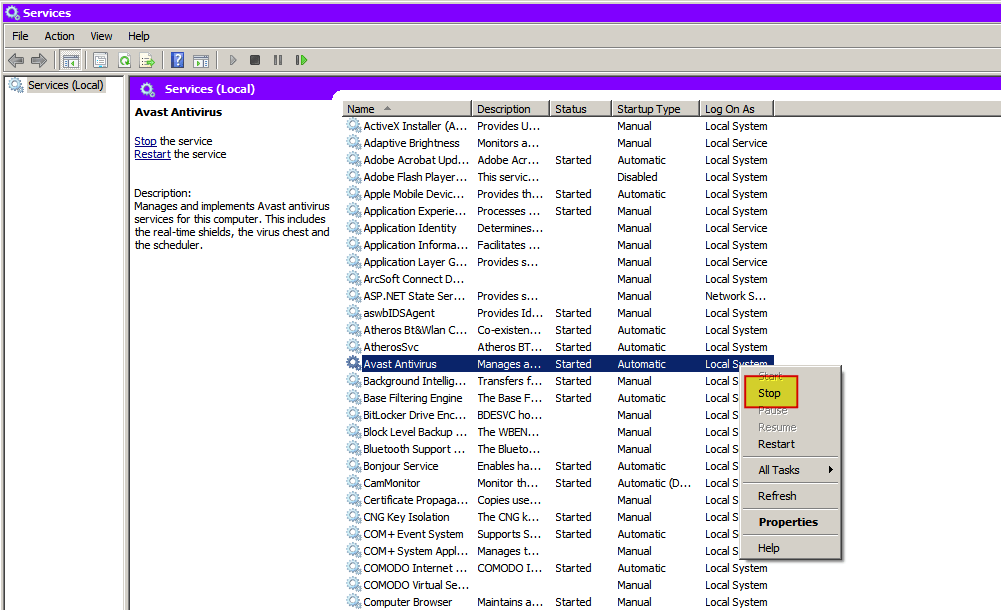
Task: Click the Export List toolbar icon
Action: click(146, 59)
